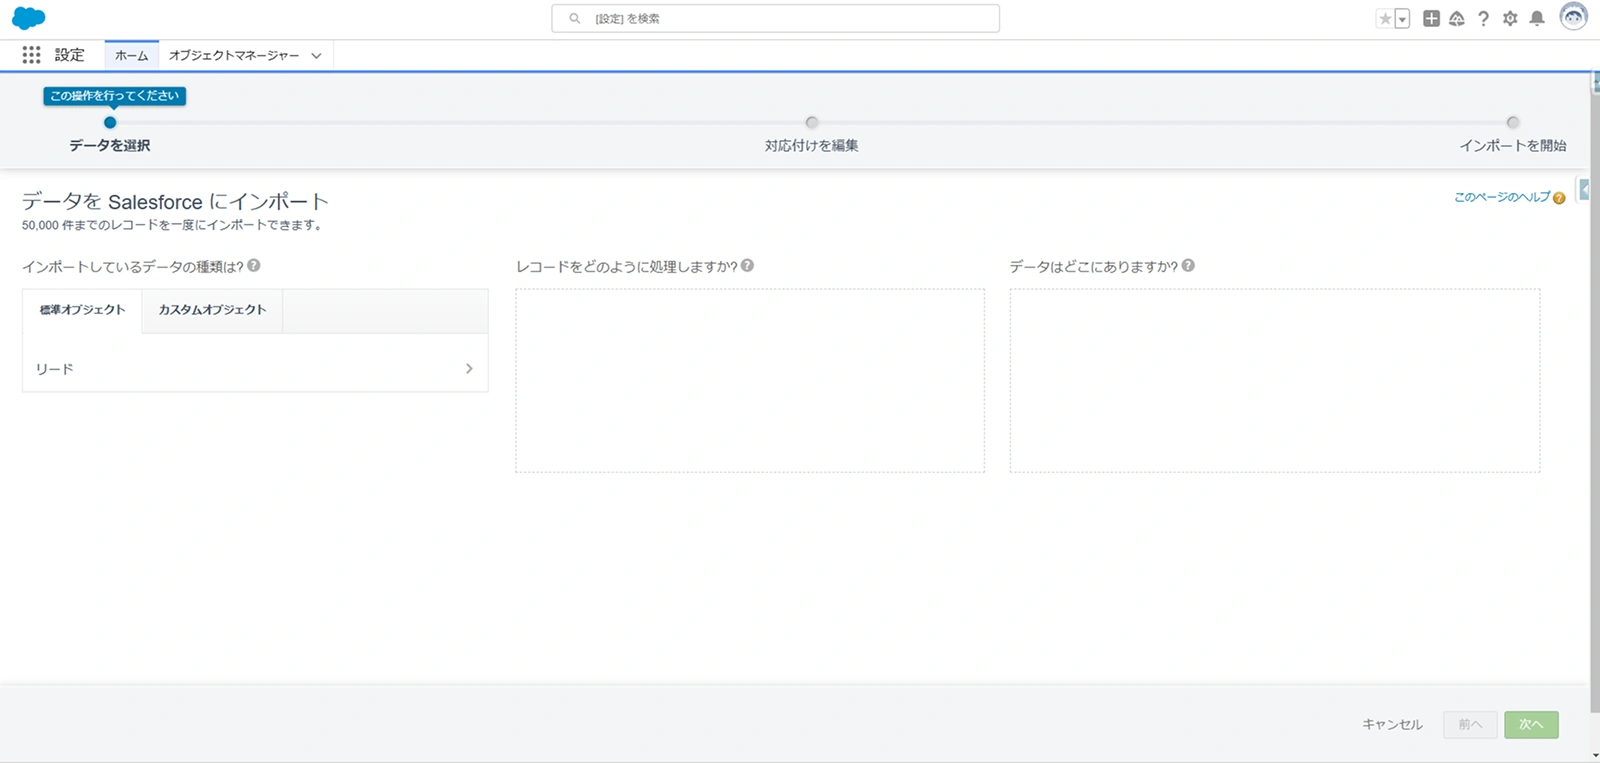
Task: Select the リード object row
Action: coord(255,369)
